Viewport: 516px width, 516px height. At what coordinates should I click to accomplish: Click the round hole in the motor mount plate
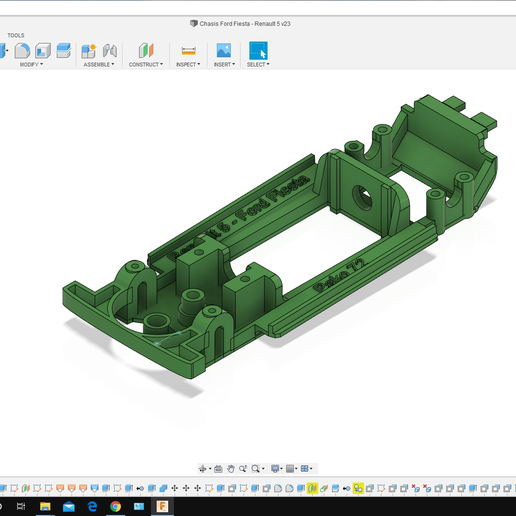point(362,198)
